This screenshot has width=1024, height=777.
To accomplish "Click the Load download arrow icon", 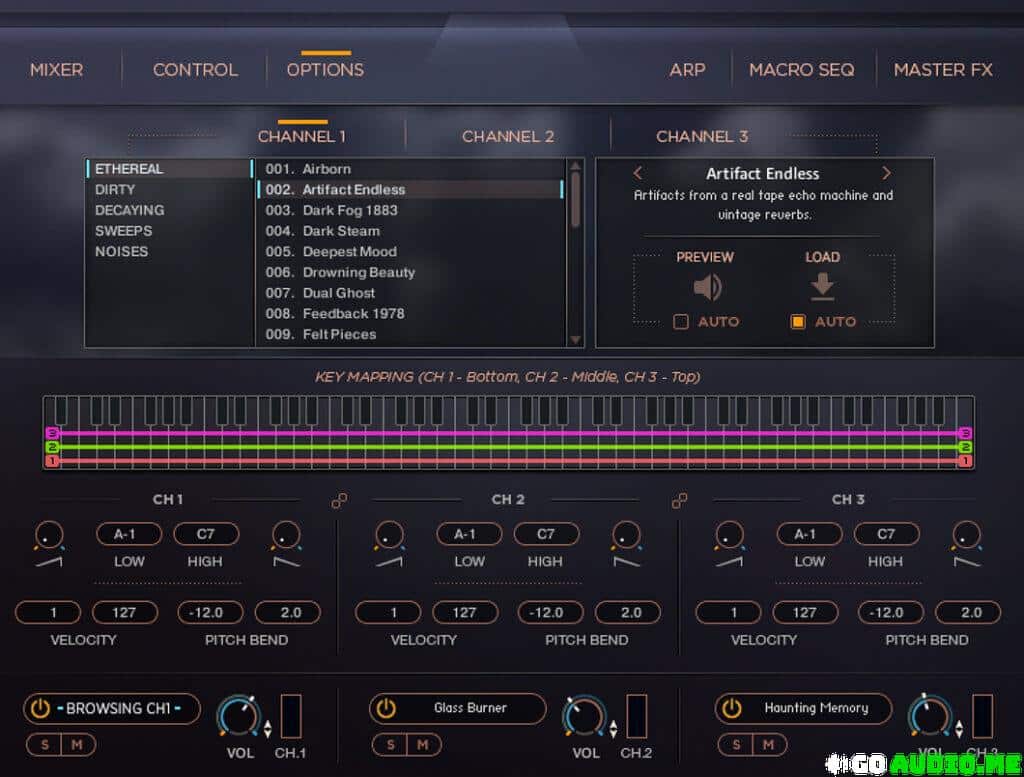I will point(822,287).
